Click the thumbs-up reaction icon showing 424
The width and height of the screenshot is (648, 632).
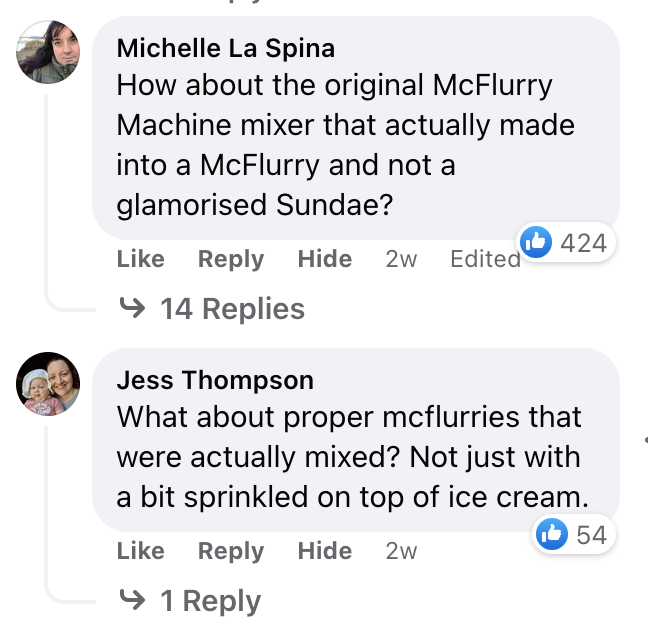[x=537, y=242]
